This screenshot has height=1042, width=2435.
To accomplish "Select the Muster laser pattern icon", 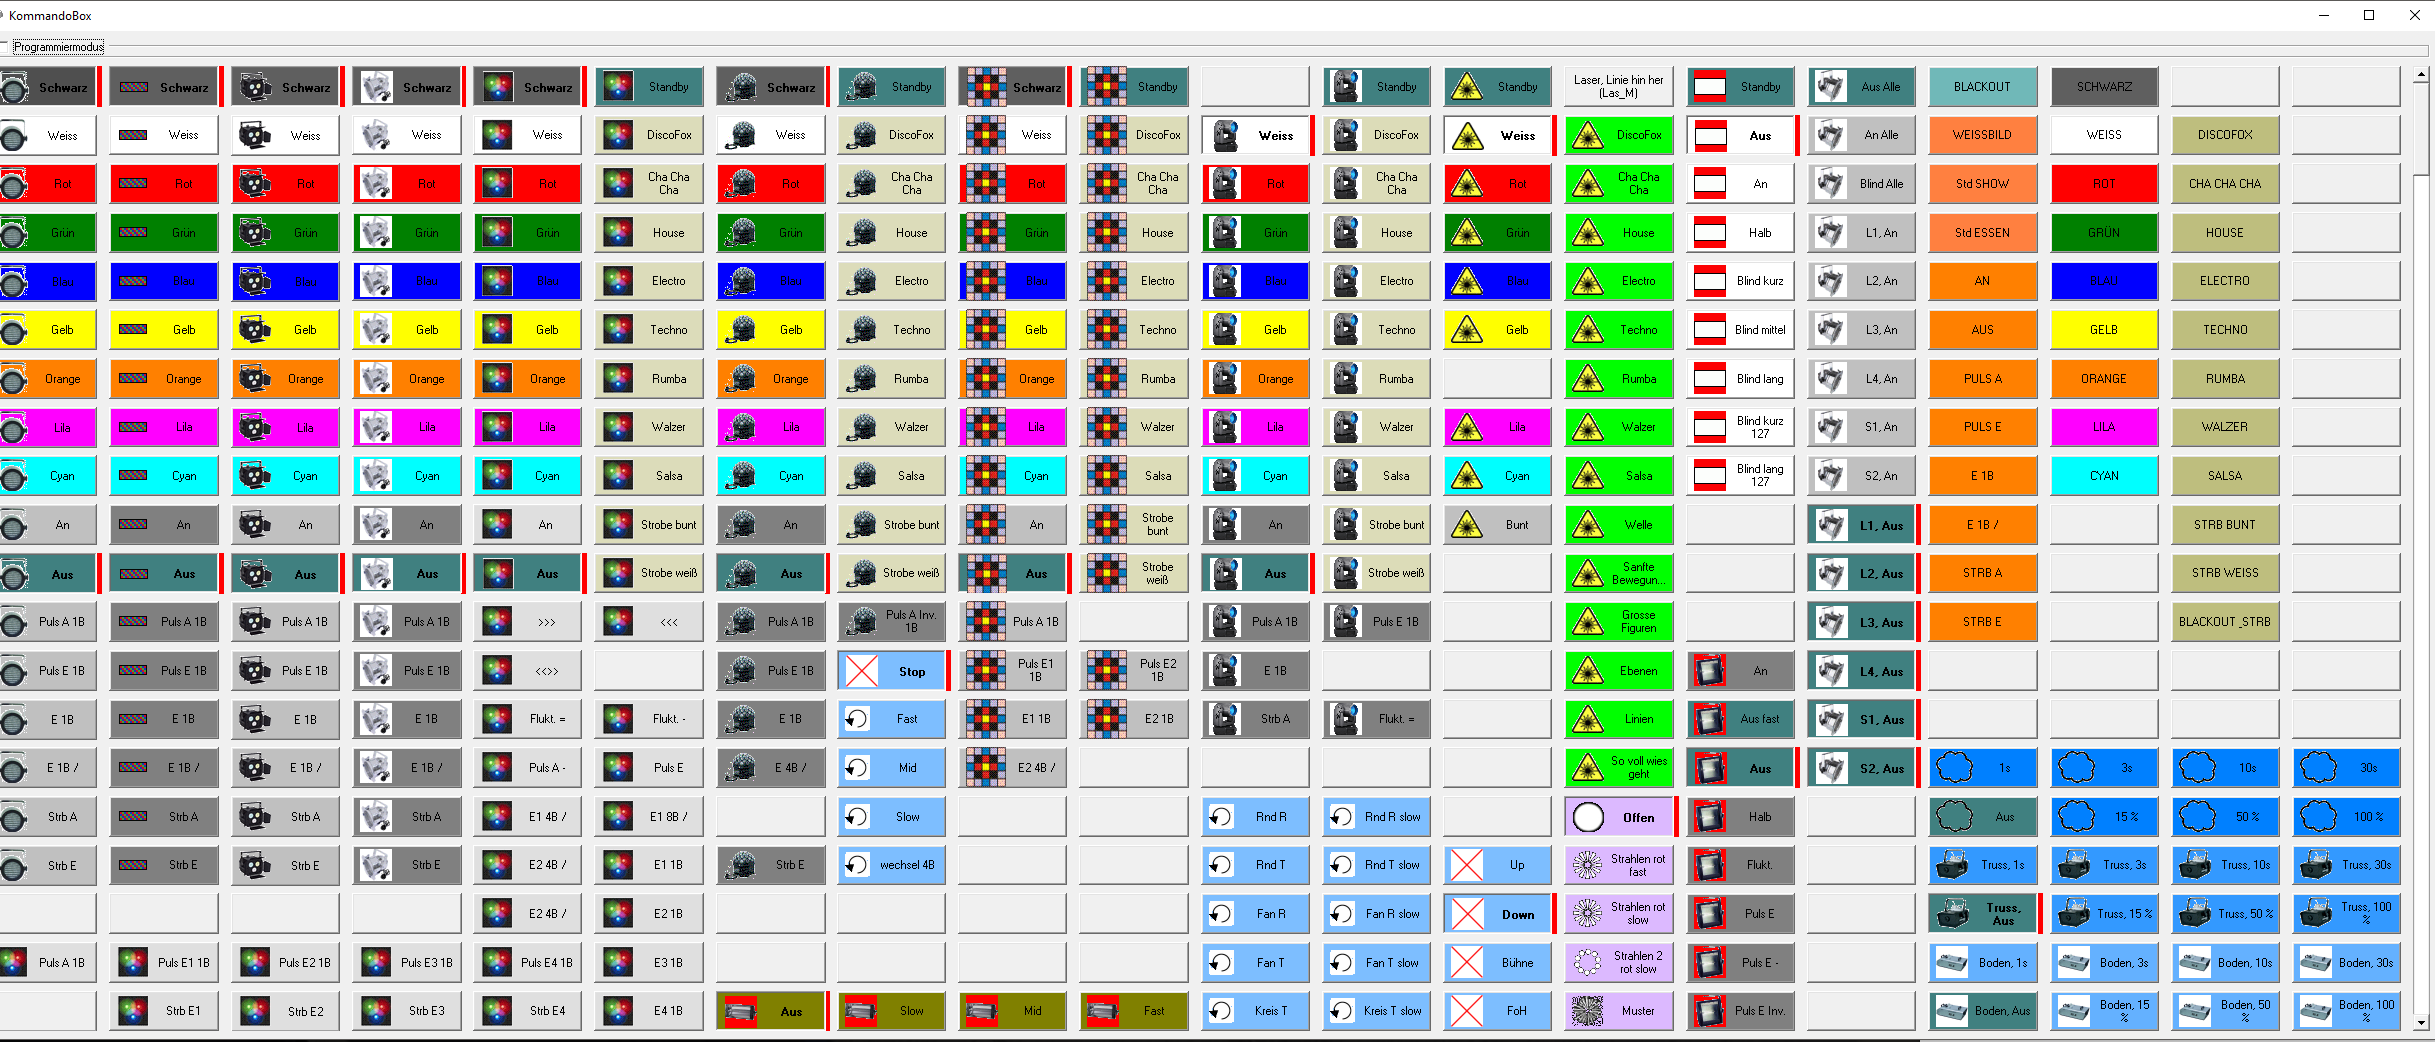I will (x=1618, y=1010).
